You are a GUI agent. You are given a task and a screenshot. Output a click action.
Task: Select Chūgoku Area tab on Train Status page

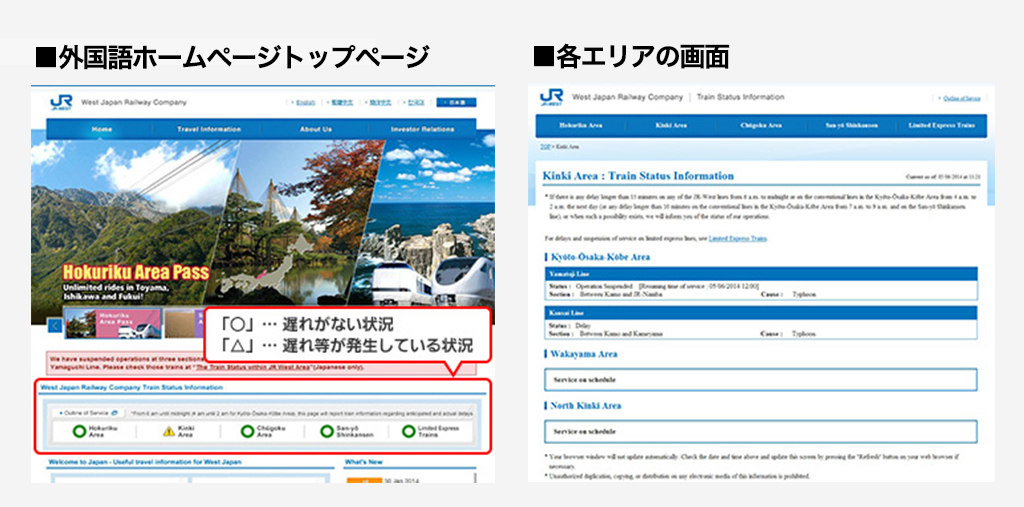click(x=761, y=125)
